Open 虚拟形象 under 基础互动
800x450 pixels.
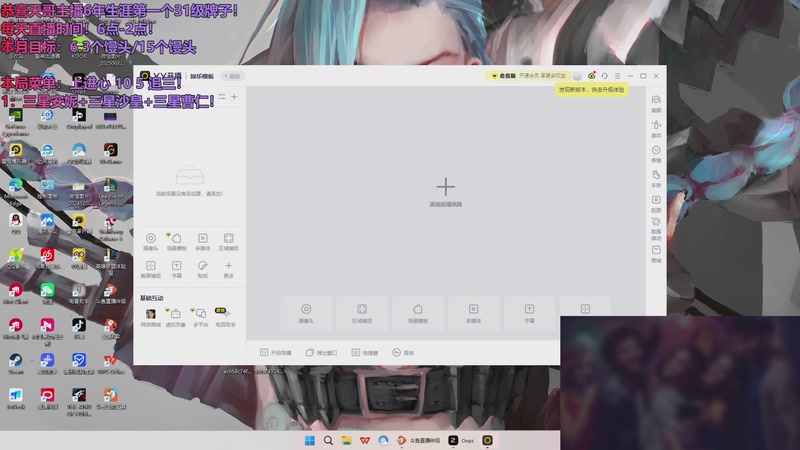click(176, 317)
